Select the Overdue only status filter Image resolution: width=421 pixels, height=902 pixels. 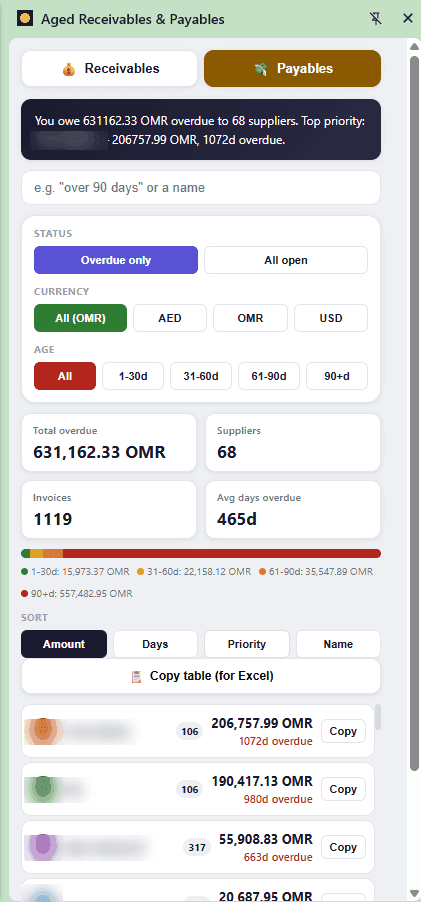[x=116, y=260]
